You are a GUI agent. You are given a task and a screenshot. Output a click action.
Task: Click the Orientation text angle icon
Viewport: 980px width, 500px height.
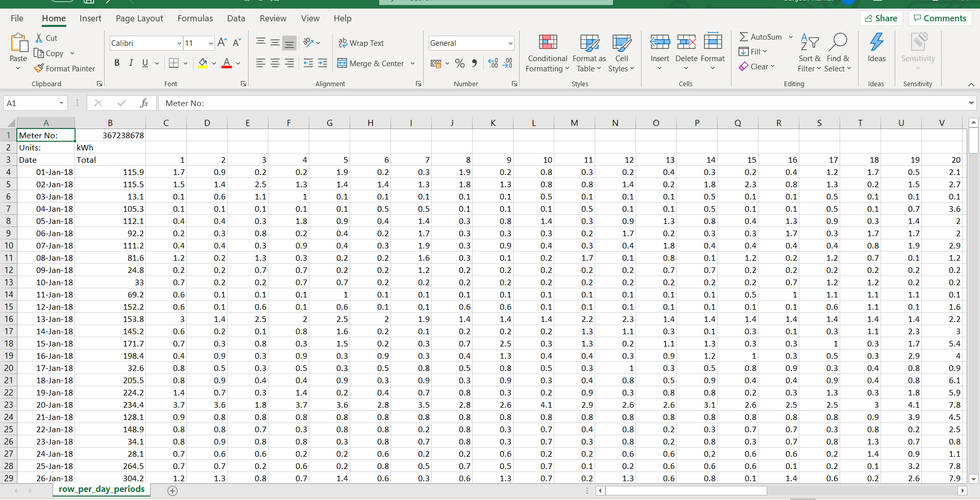[x=308, y=42]
